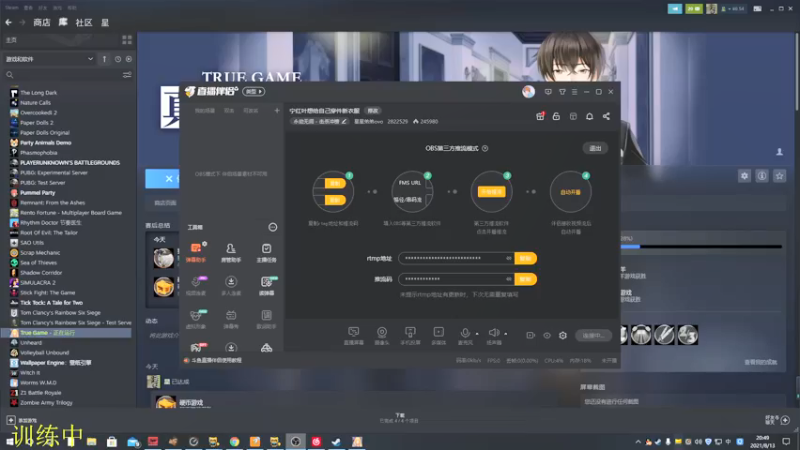Click the speaker icon in bottom toolbar
This screenshot has height=450, width=800.
pos(493,333)
